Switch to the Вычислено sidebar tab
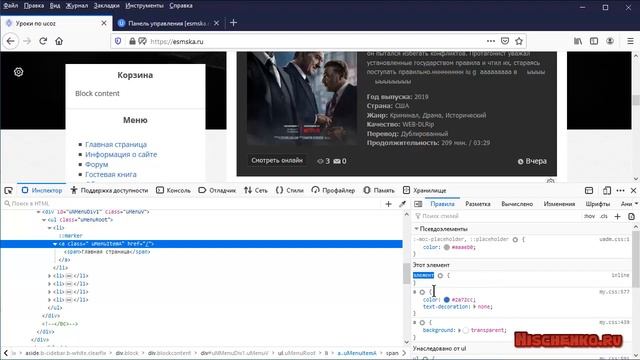Screen dimensions: 640x360 tap(517, 204)
